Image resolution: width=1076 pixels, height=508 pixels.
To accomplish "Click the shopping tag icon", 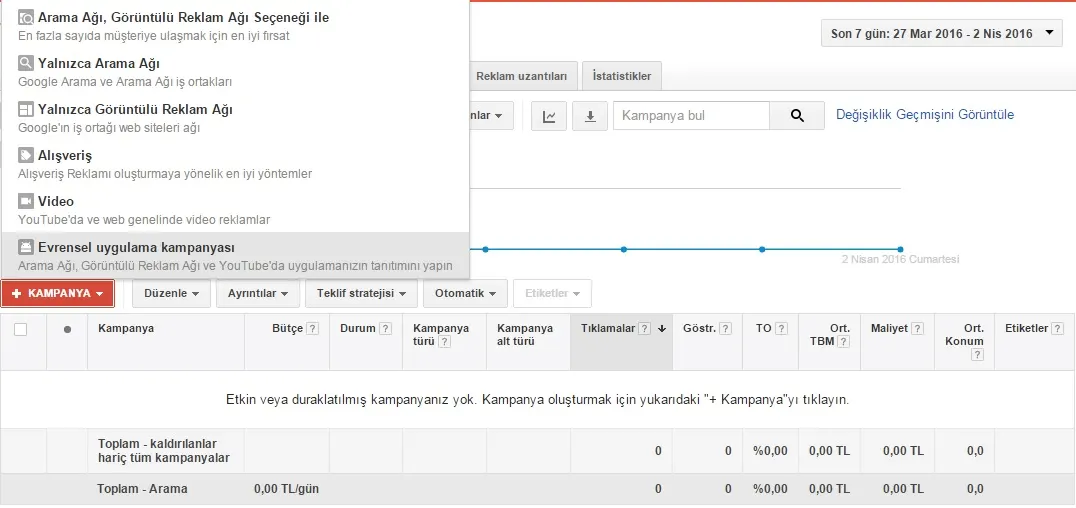I will tap(26, 155).
